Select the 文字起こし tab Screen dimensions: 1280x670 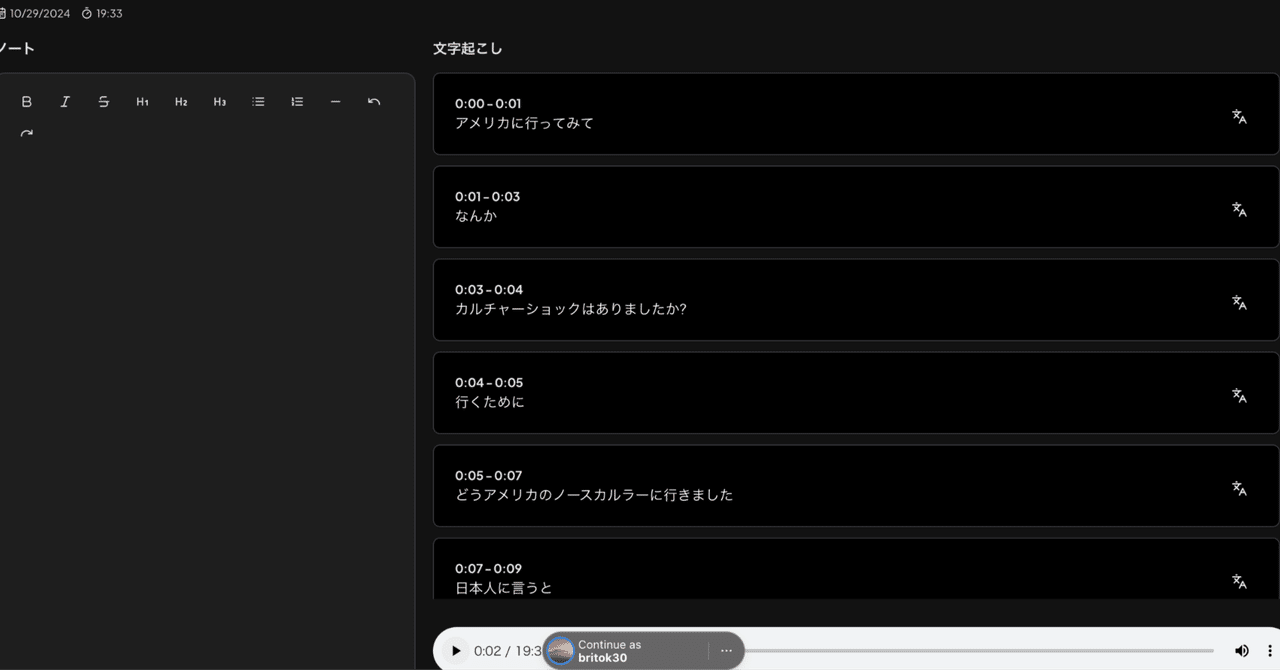467,47
